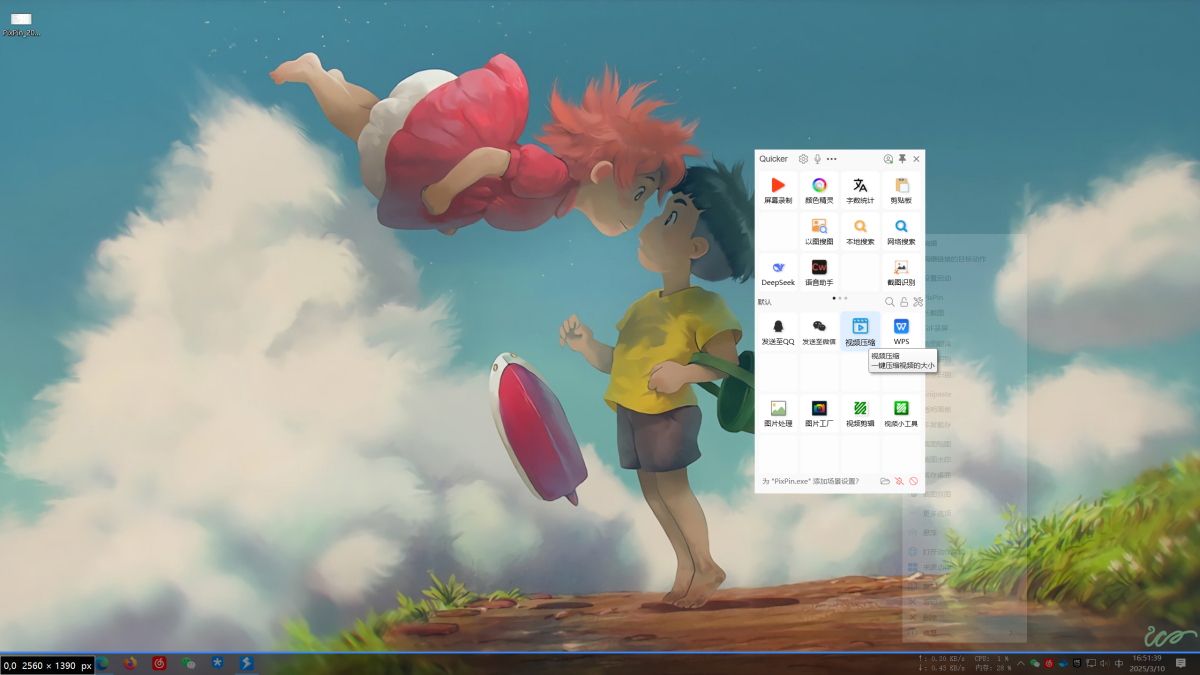
Task: Click the folder icon in Quicker footer
Action: click(885, 481)
